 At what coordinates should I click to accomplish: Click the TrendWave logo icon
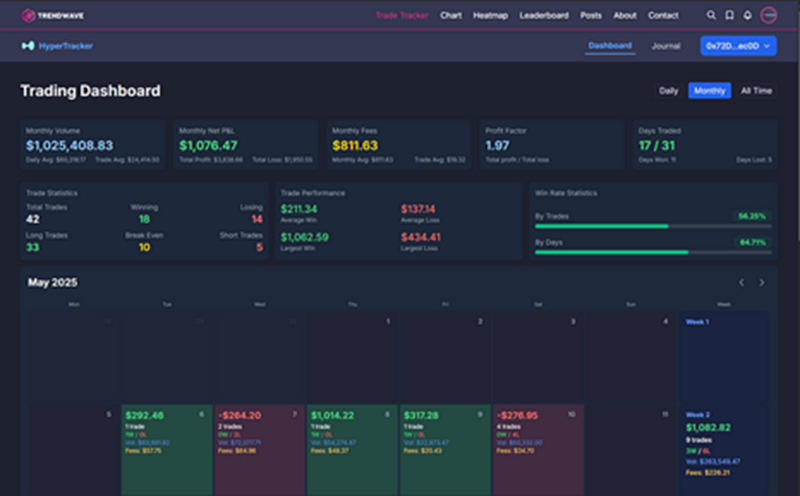28,15
